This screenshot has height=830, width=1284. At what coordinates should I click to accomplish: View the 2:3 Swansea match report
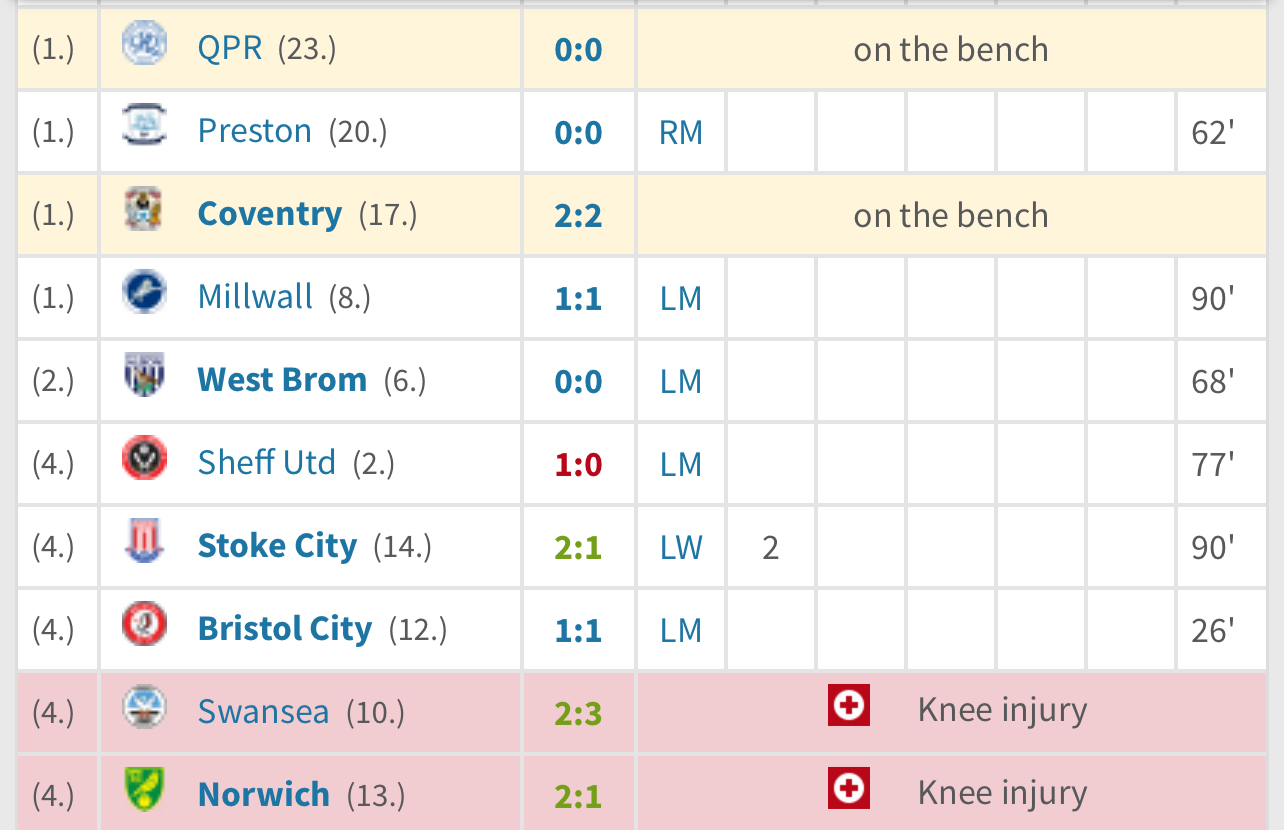coord(578,713)
